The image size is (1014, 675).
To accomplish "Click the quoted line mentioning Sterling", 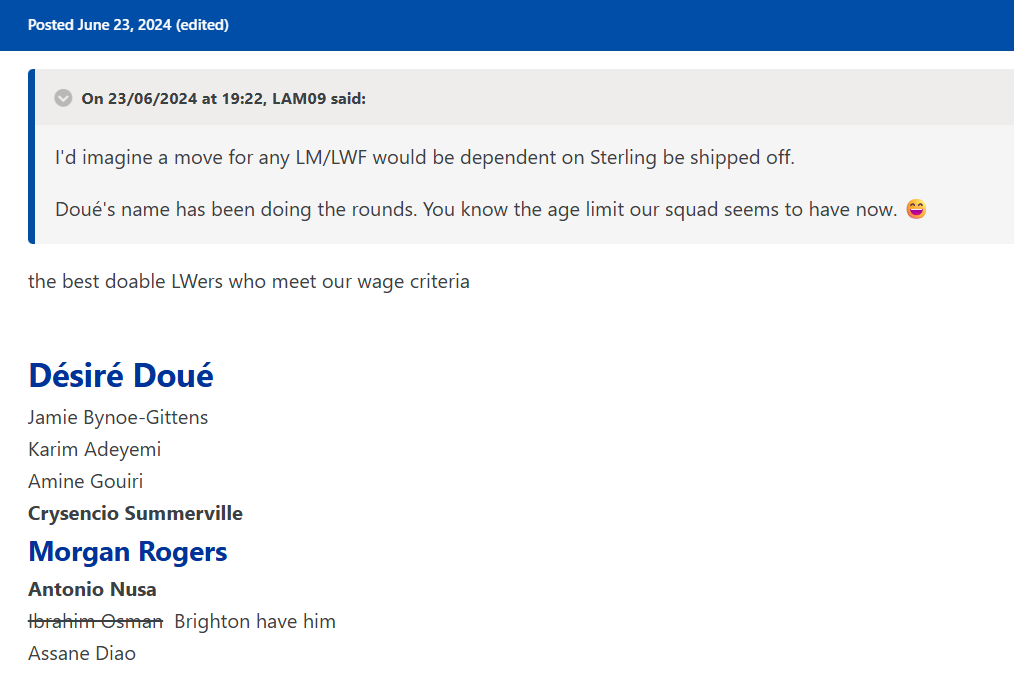I will tap(425, 157).
